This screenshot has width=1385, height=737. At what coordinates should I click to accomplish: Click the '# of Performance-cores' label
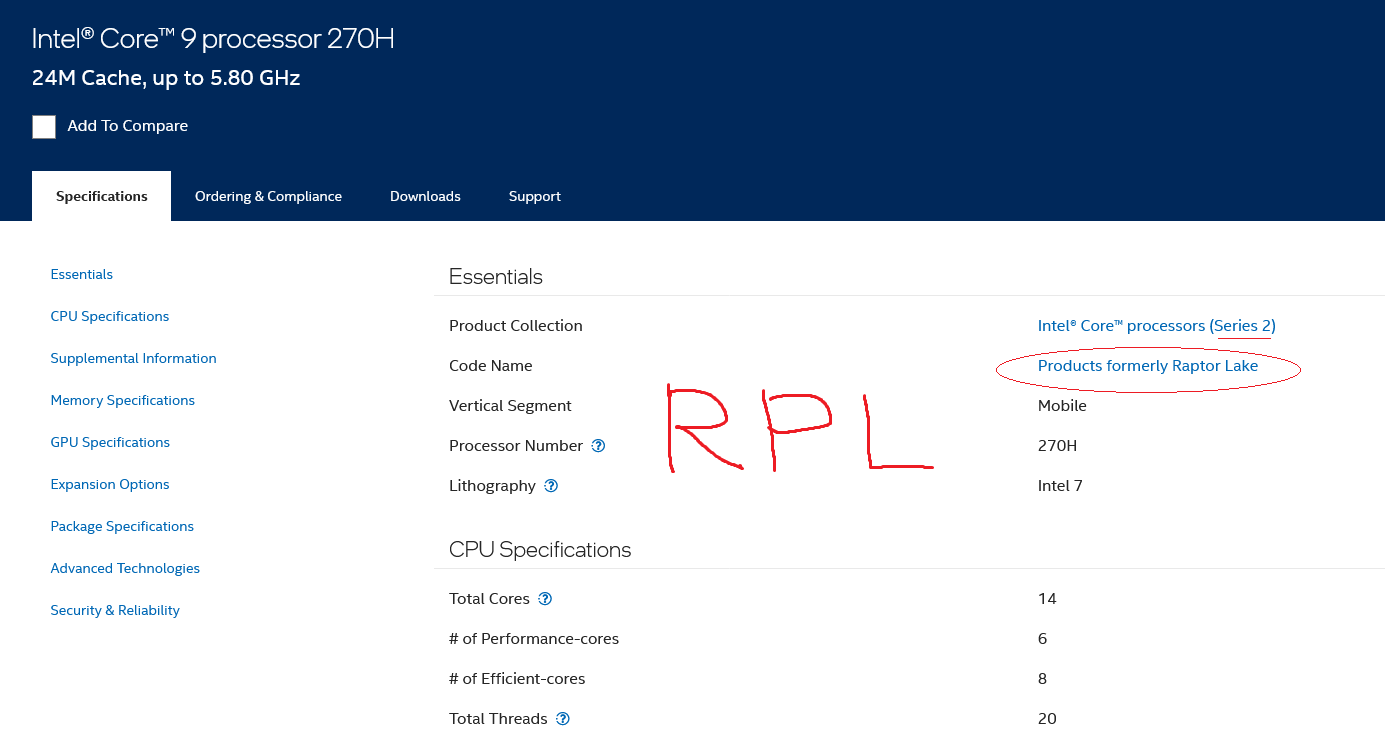tap(534, 639)
